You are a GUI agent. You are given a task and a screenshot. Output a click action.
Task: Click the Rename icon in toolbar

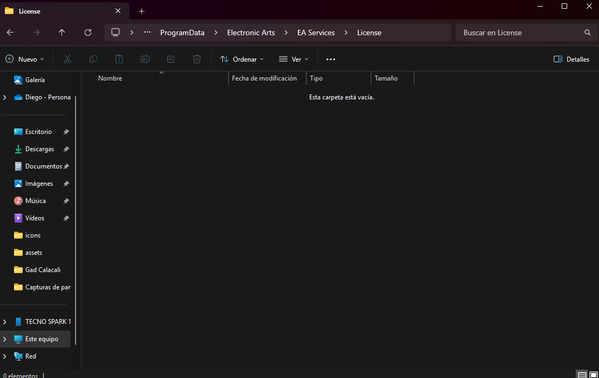coord(145,59)
